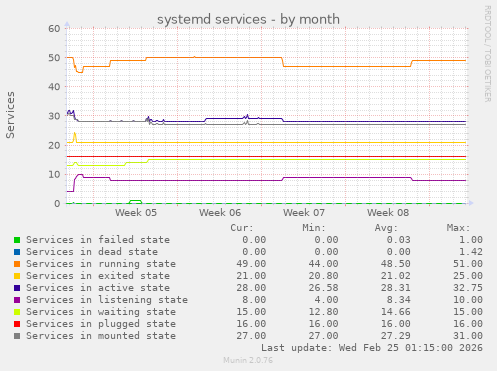The width and height of the screenshot is (497, 371).
Task: Click the lime waiting state legend swatch
Action: pos(17,312)
